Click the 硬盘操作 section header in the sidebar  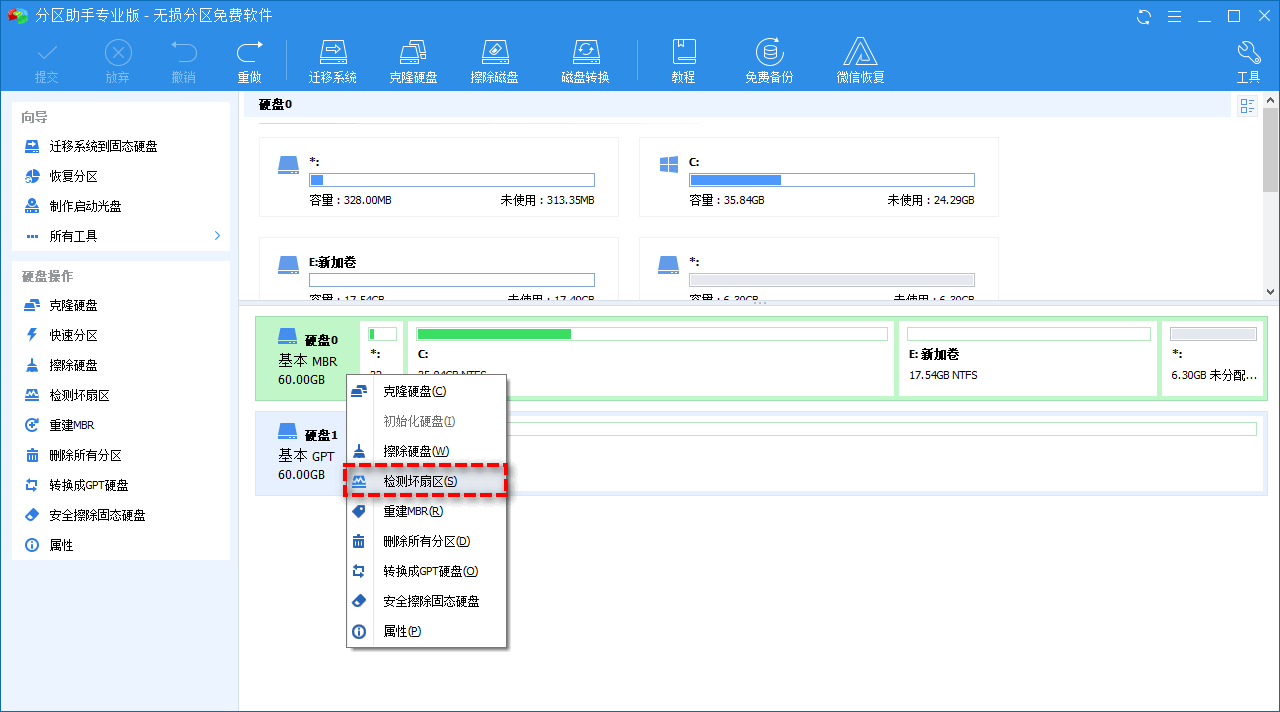click(47, 276)
